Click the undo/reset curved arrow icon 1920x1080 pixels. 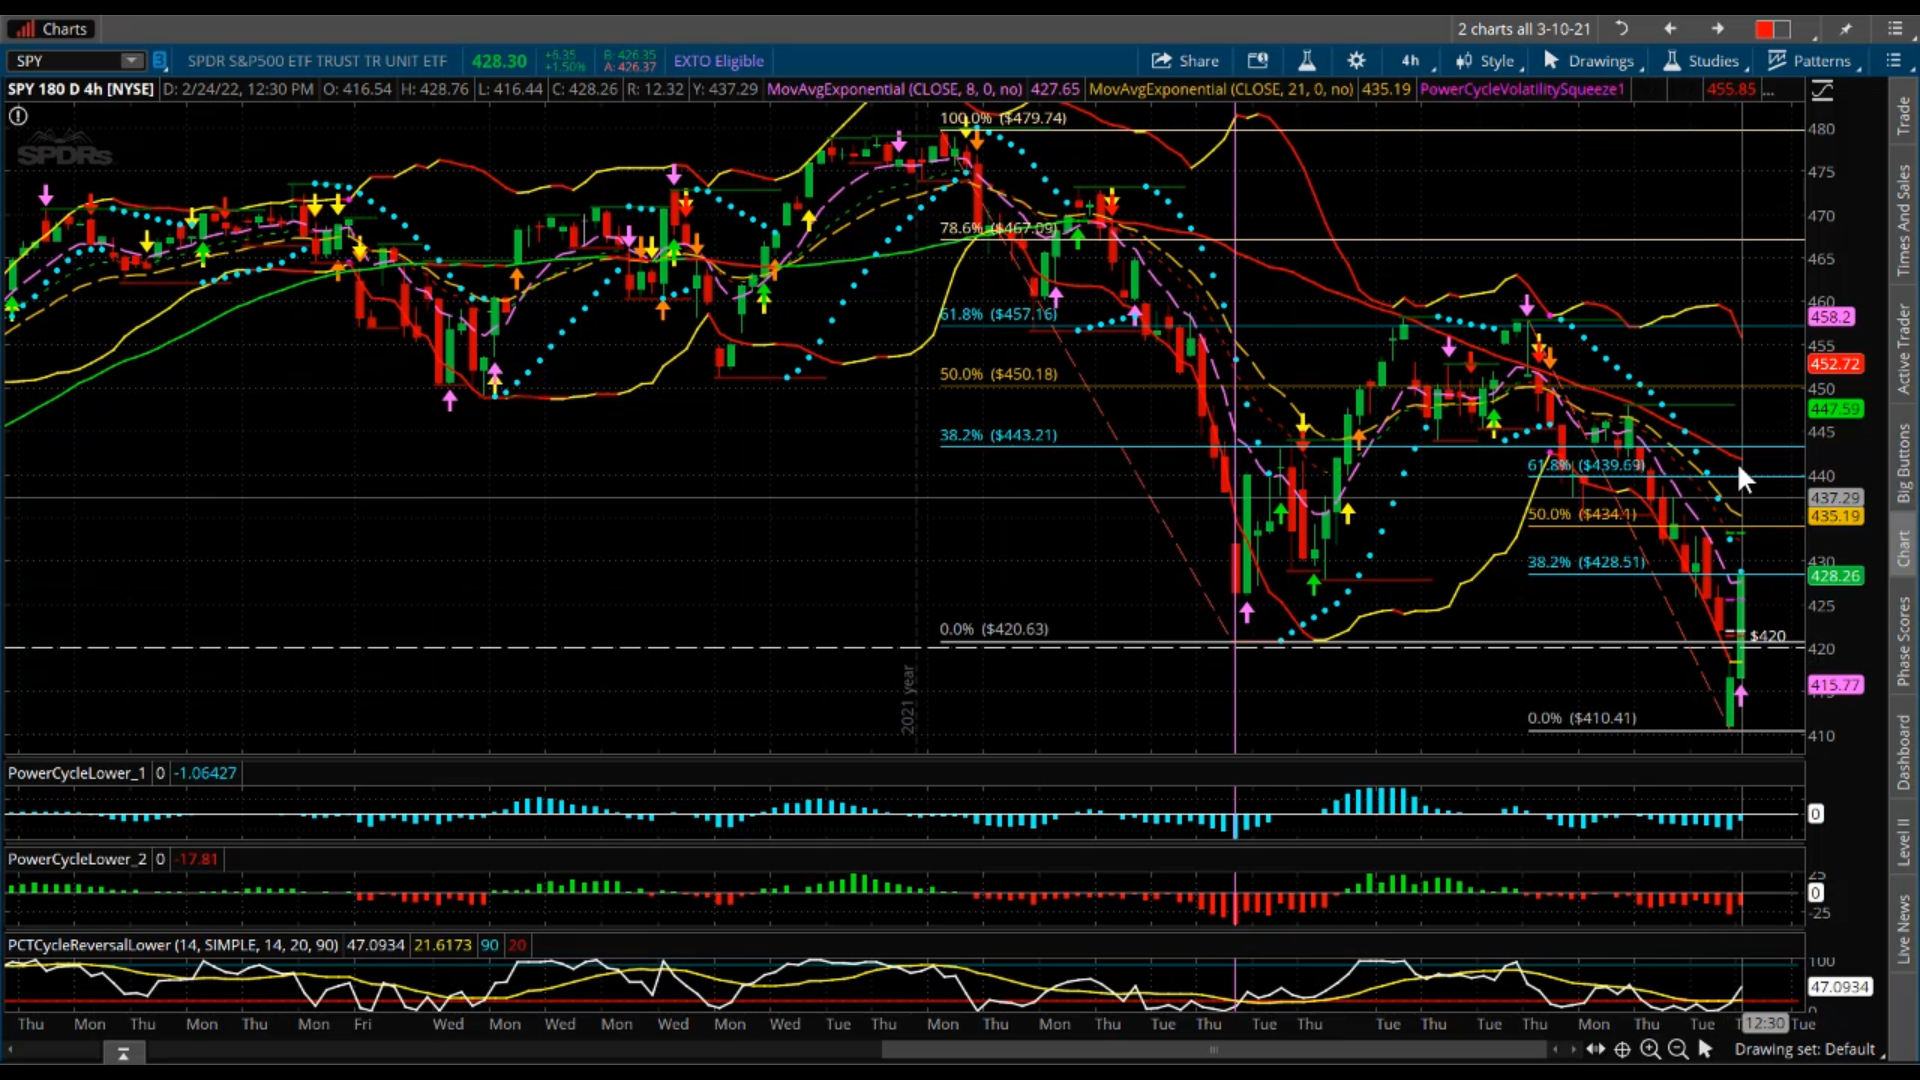[1622, 29]
